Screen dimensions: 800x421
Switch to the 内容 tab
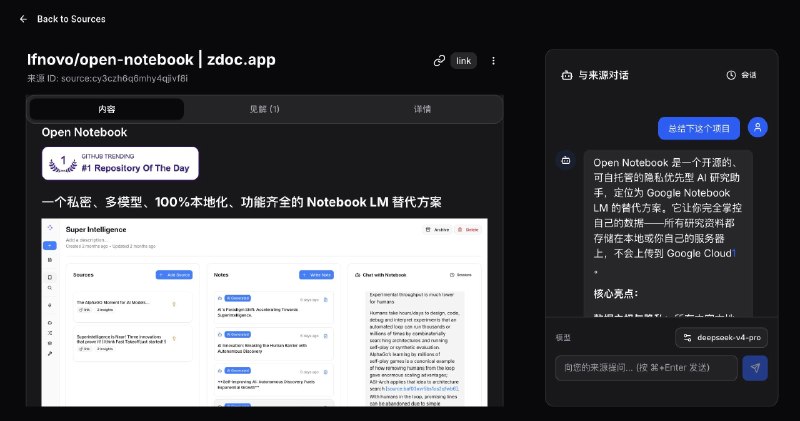[107, 109]
